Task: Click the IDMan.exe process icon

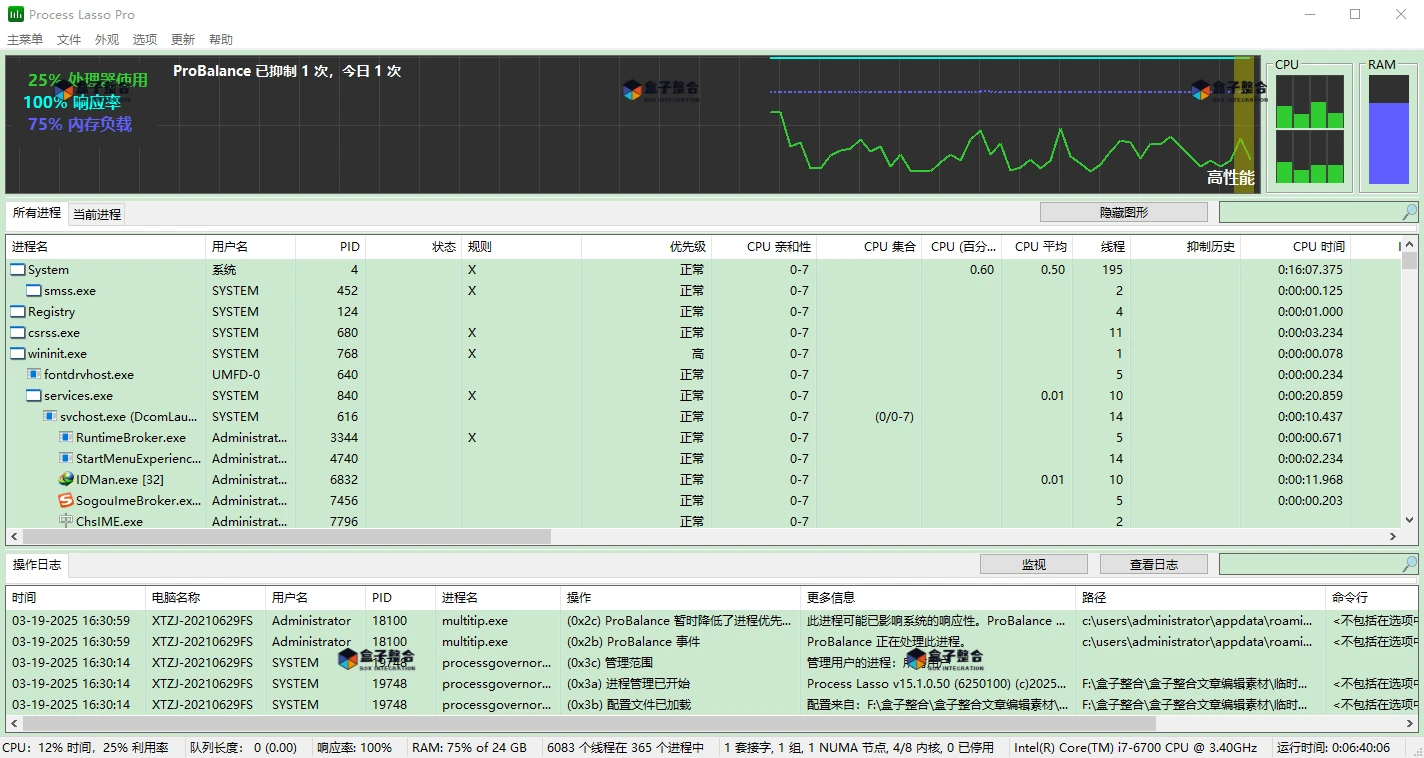Action: (x=66, y=480)
